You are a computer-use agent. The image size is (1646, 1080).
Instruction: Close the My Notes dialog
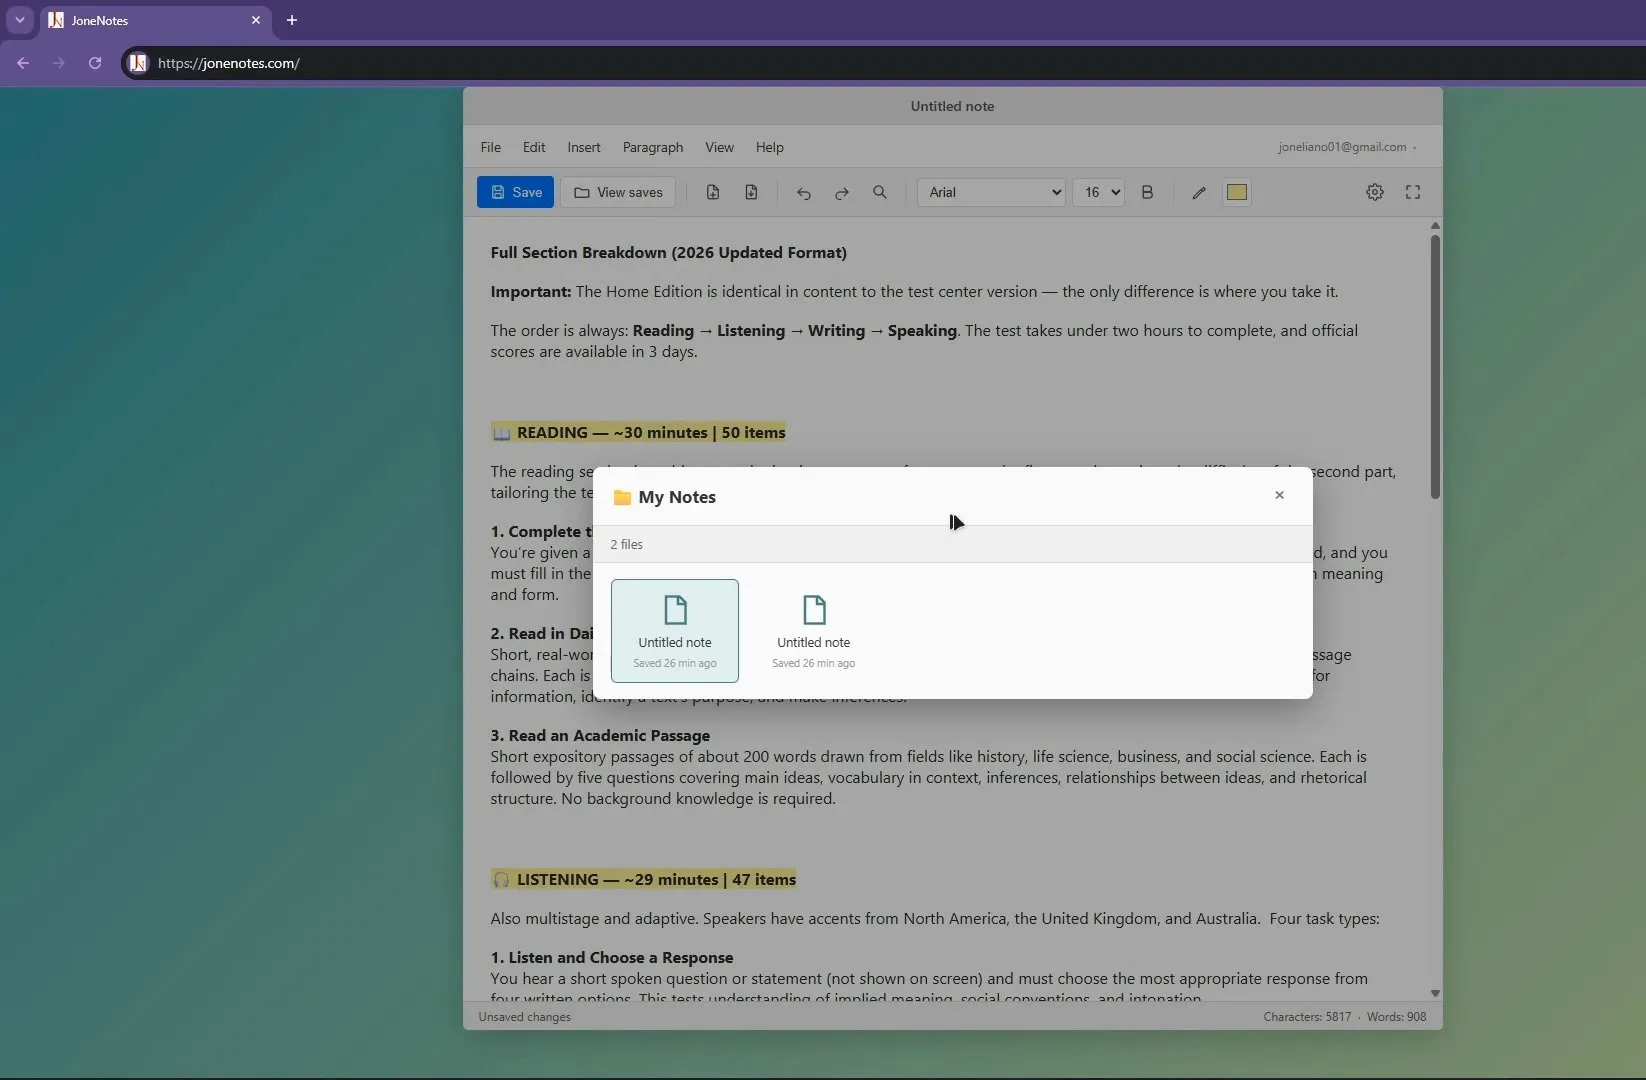[1279, 495]
